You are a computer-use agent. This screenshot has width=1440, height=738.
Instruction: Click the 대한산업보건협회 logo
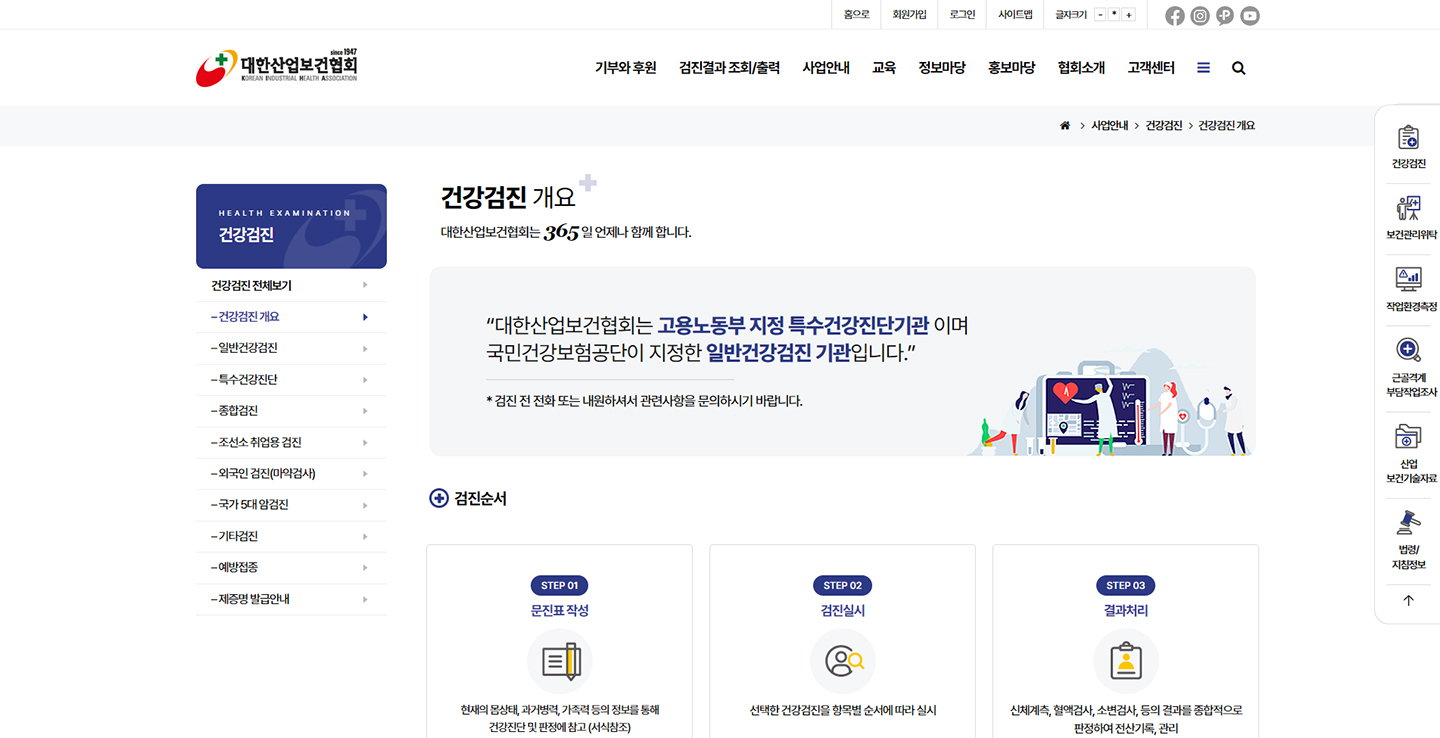(277, 68)
